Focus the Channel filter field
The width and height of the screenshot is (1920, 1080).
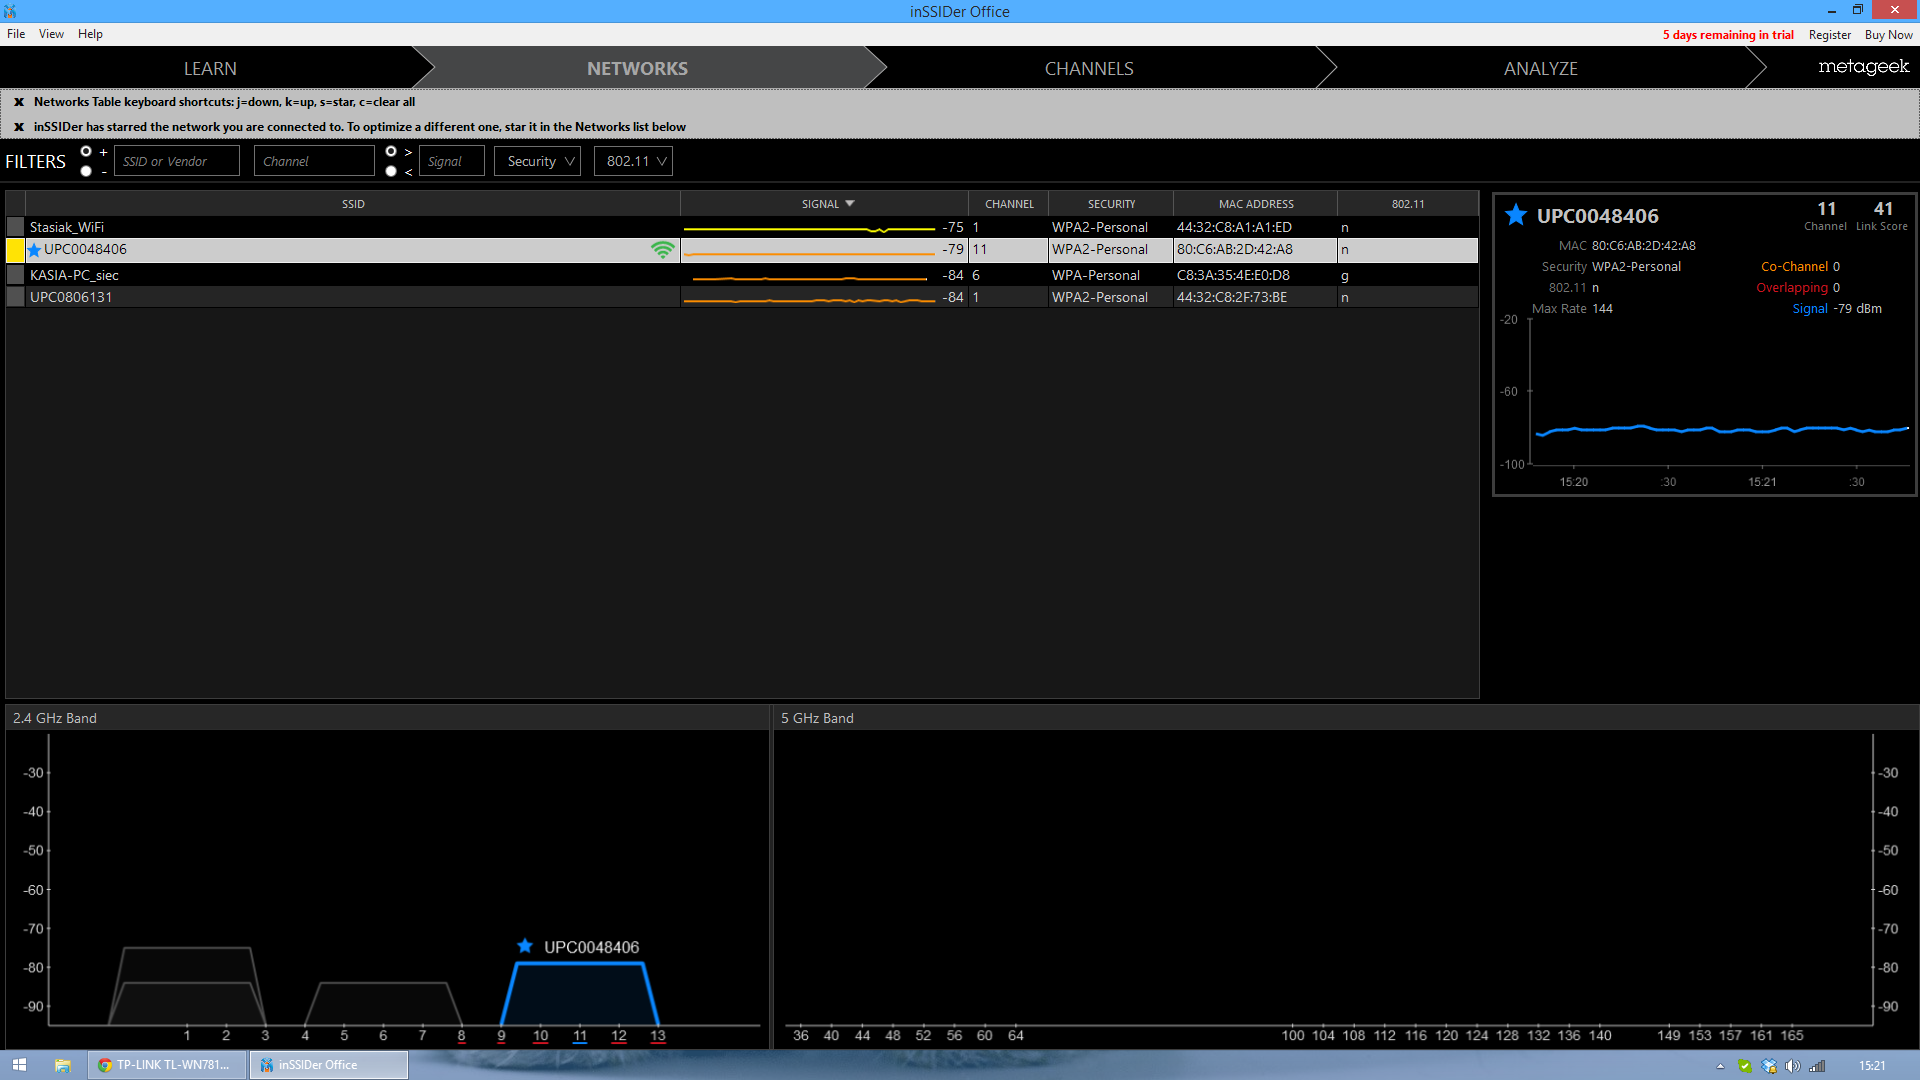(314, 161)
